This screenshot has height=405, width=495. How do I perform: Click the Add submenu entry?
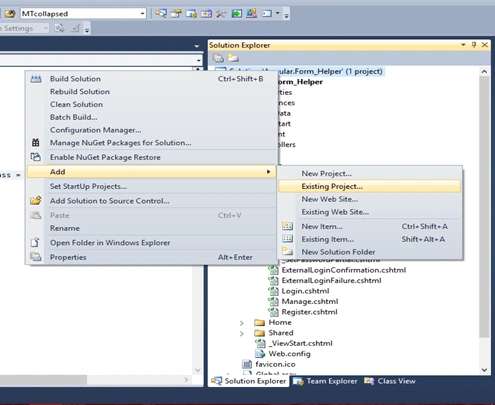[x=151, y=172]
